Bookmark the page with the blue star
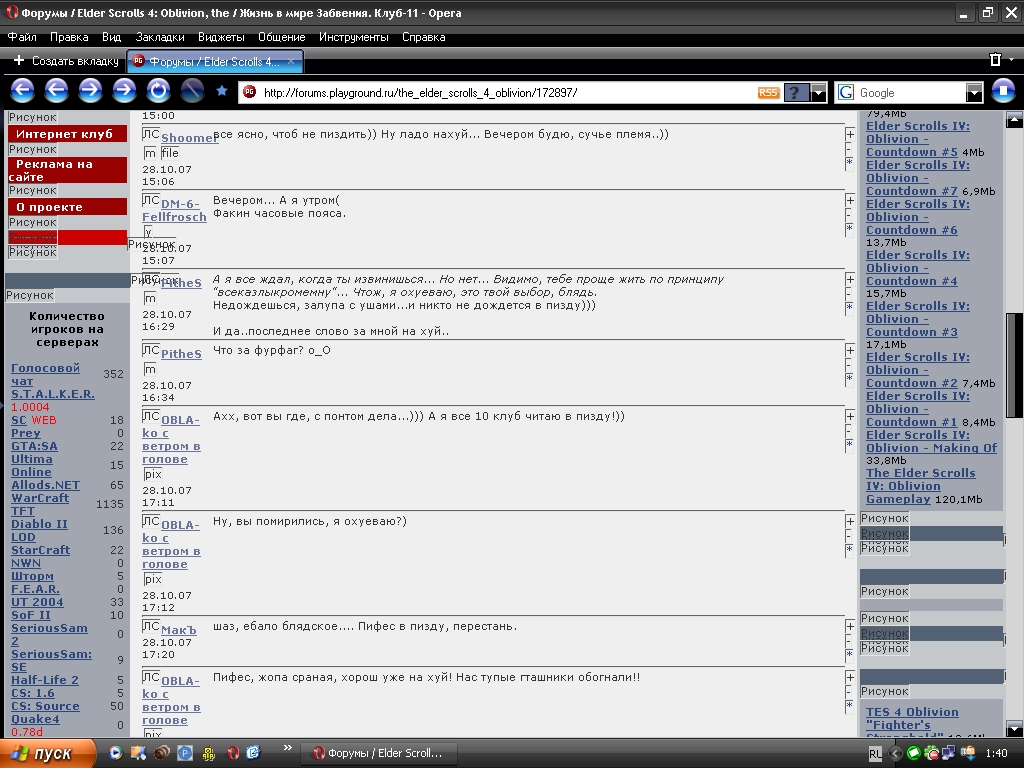The height and width of the screenshot is (768, 1024). tap(222, 91)
